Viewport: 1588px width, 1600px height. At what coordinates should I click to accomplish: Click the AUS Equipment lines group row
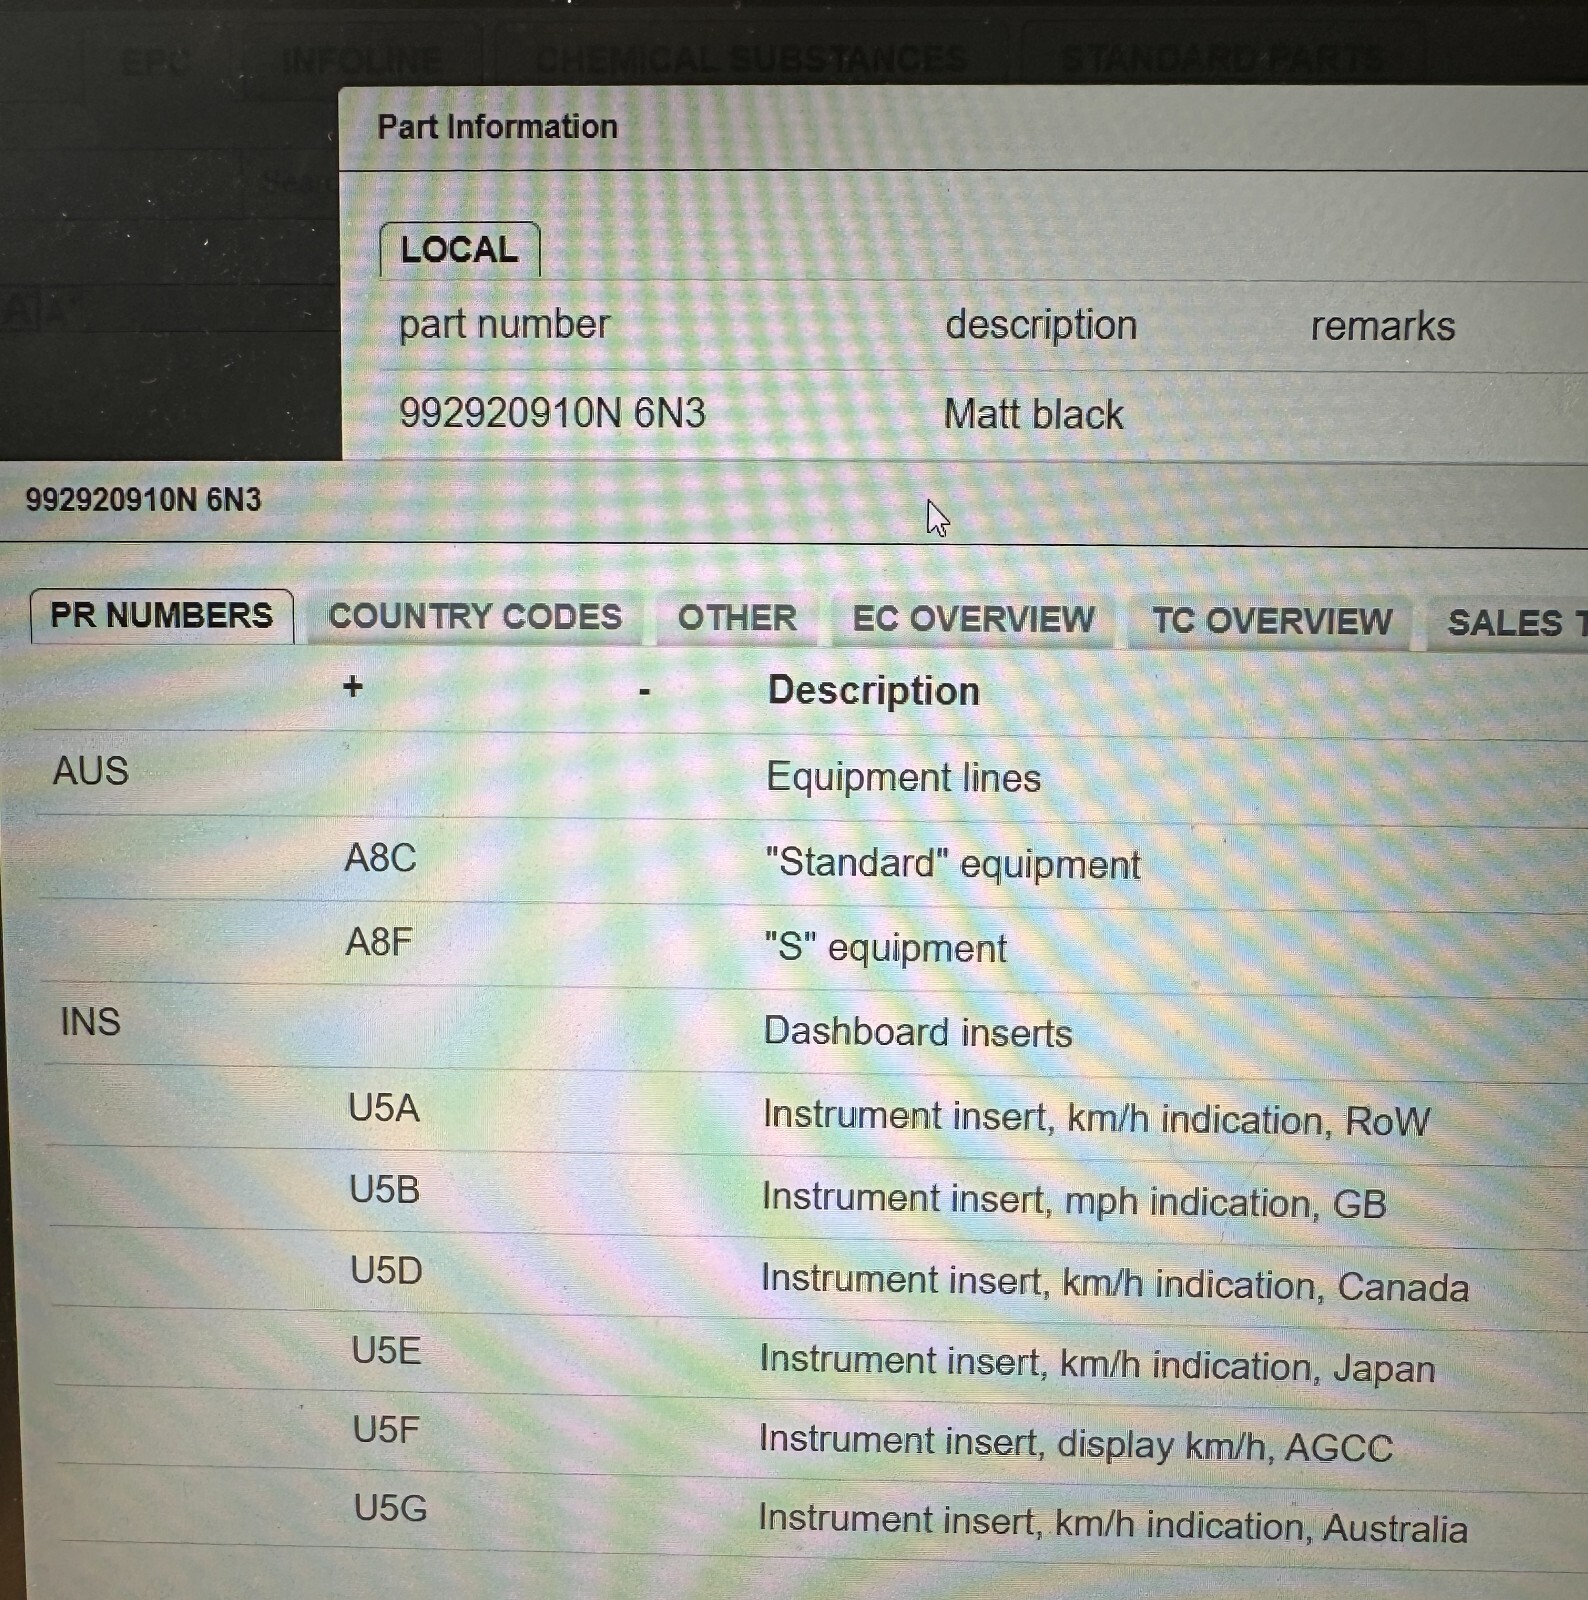click(902, 777)
